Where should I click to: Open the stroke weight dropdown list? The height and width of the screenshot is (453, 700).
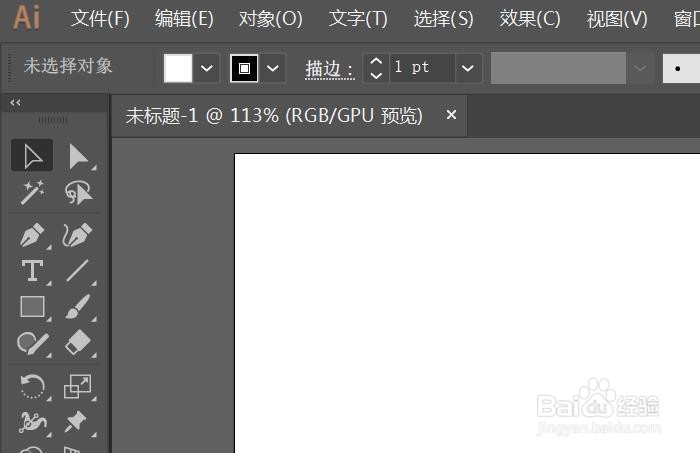coord(468,68)
